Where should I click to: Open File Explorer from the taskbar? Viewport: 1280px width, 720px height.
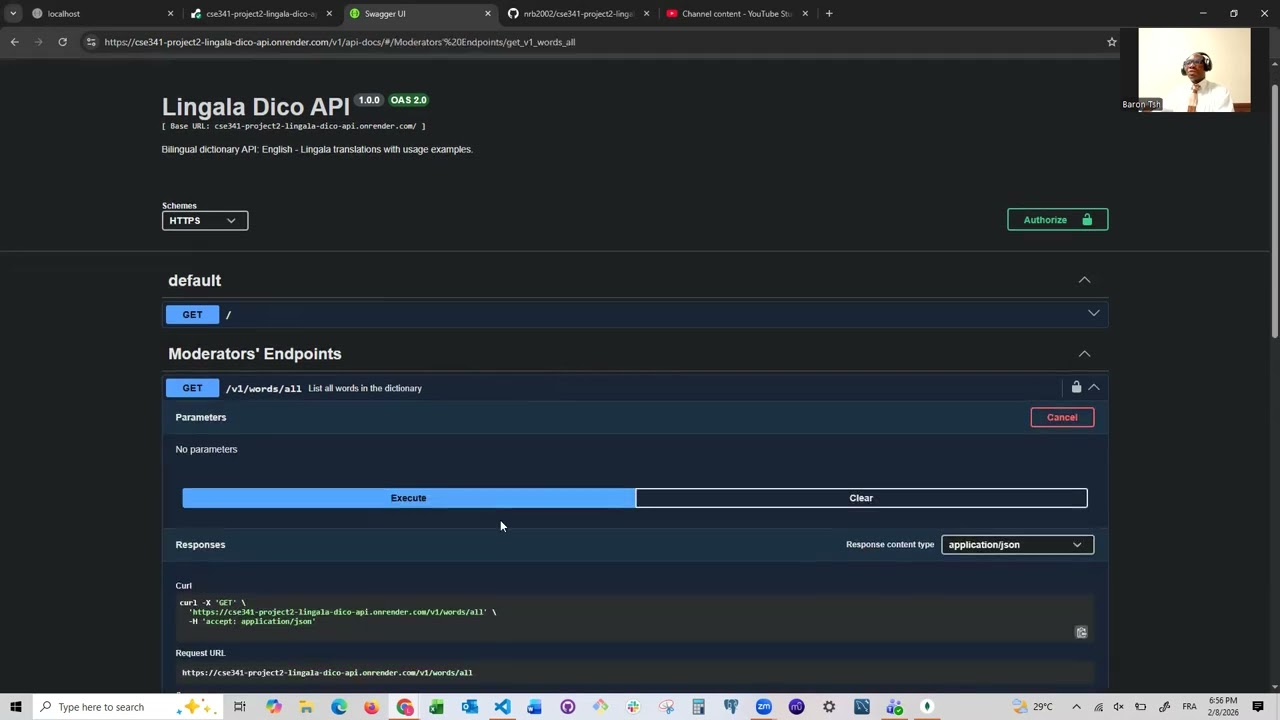tap(306, 707)
